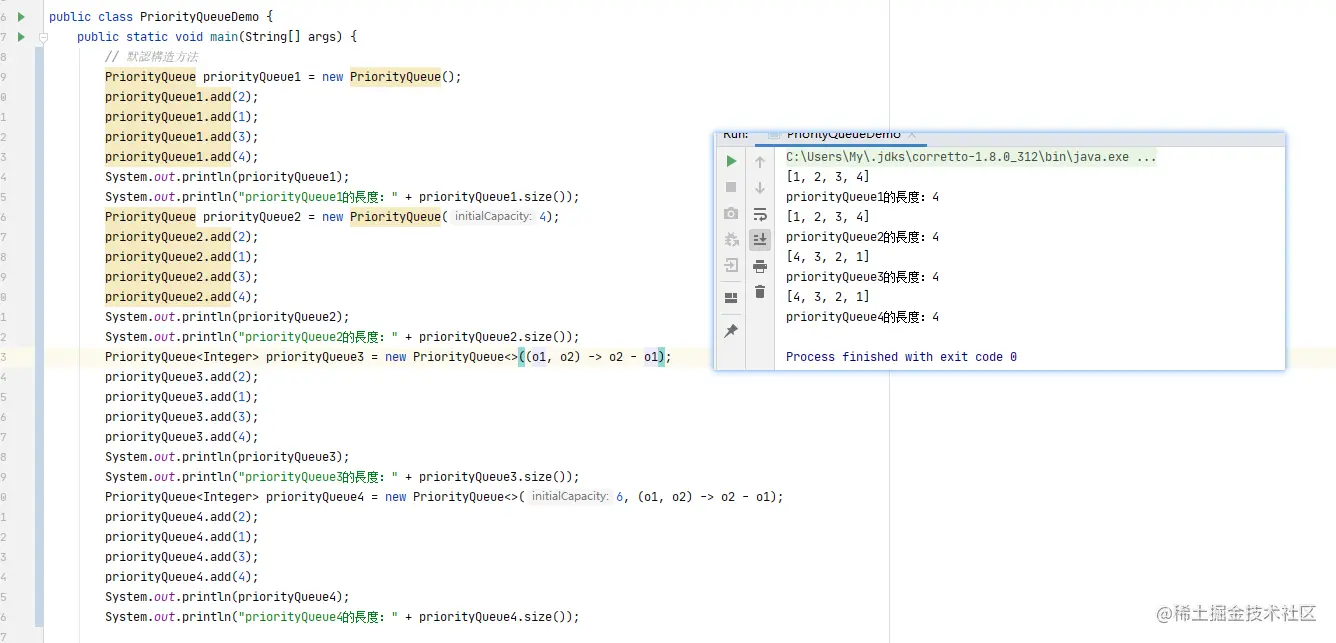This screenshot has width=1336, height=643.
Task: Click line printing priorityQueue4.size()
Action: tap(342, 617)
